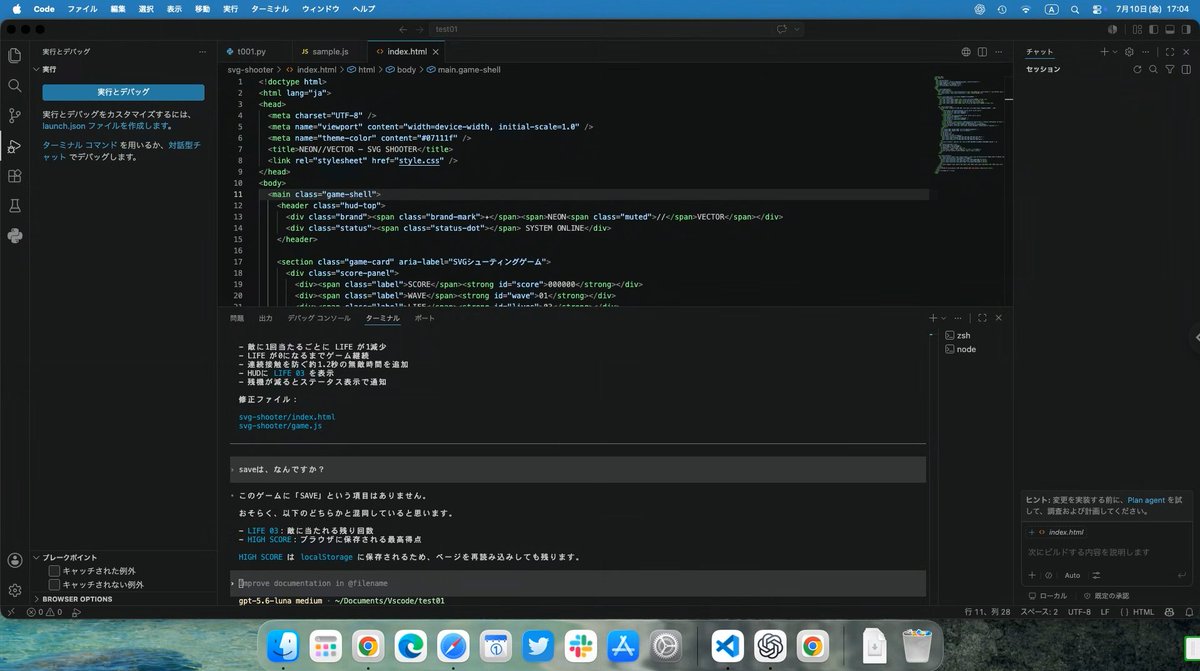Open chat settings gear icon

coord(1129,51)
